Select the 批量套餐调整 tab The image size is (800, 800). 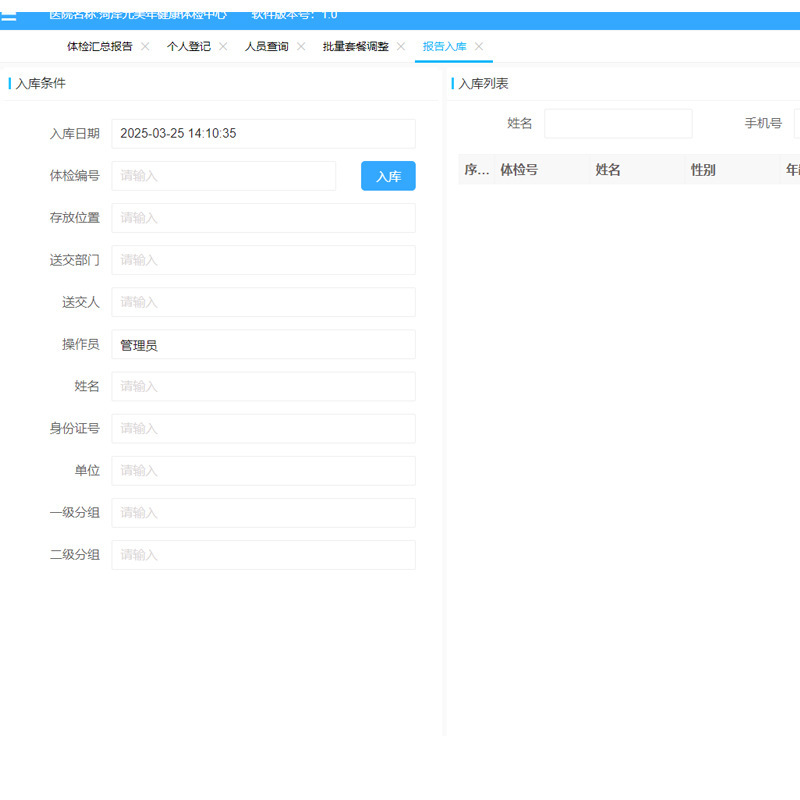[x=355, y=47]
